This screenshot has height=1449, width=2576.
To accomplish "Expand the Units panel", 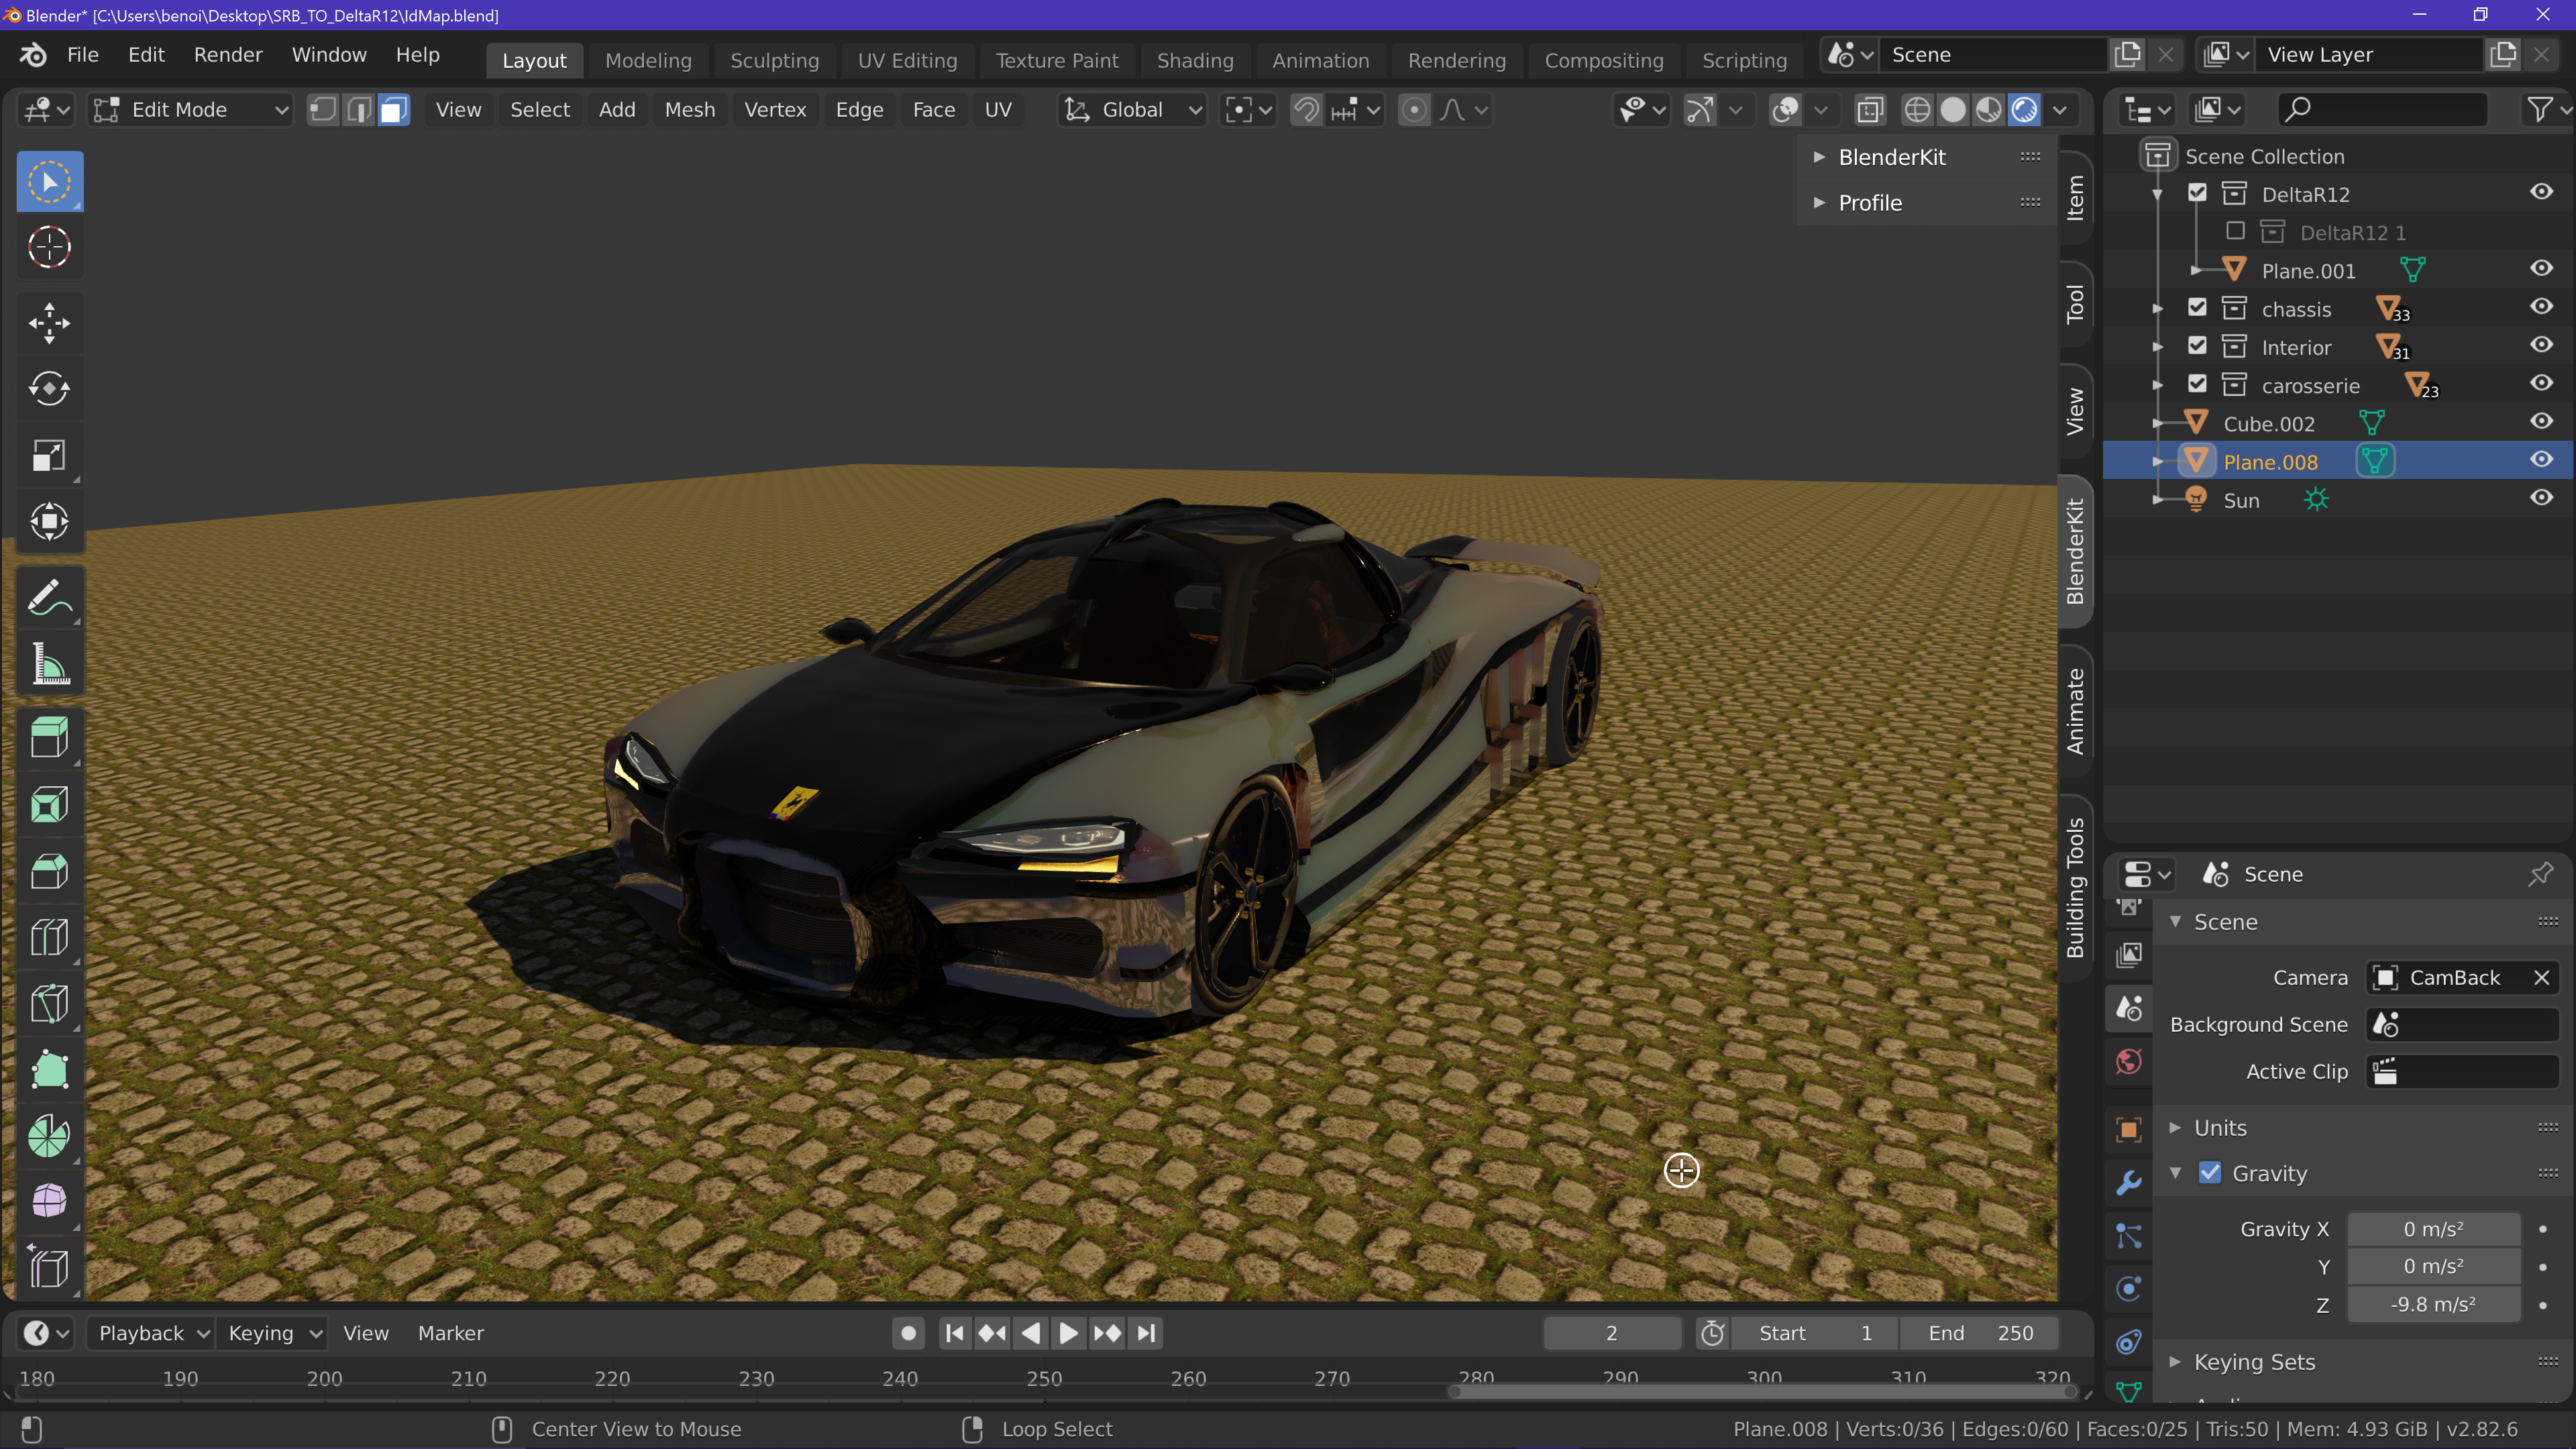I will pos(2220,1128).
